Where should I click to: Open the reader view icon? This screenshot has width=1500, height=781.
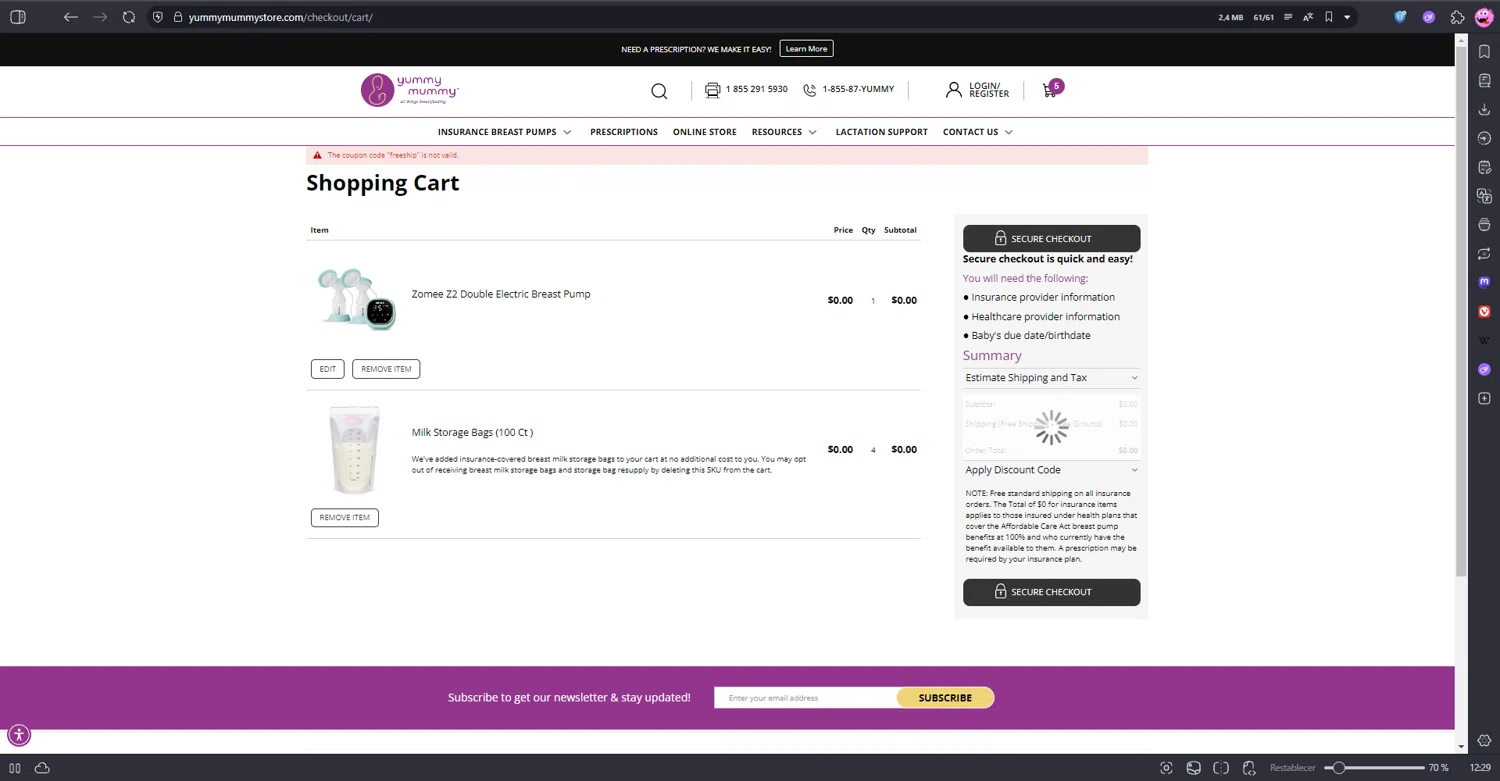(1287, 17)
